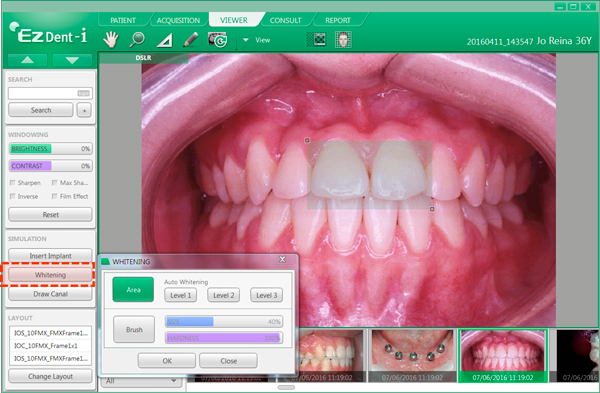Switch to the CONSULT tab

coord(285,20)
